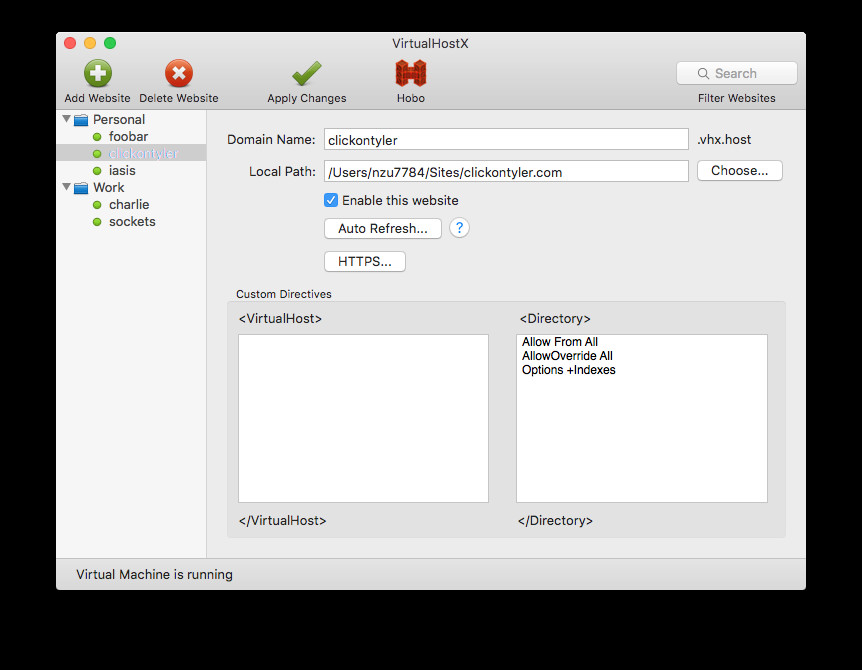Click the Add Website toolbar label
The image size is (862, 670).
pos(97,98)
